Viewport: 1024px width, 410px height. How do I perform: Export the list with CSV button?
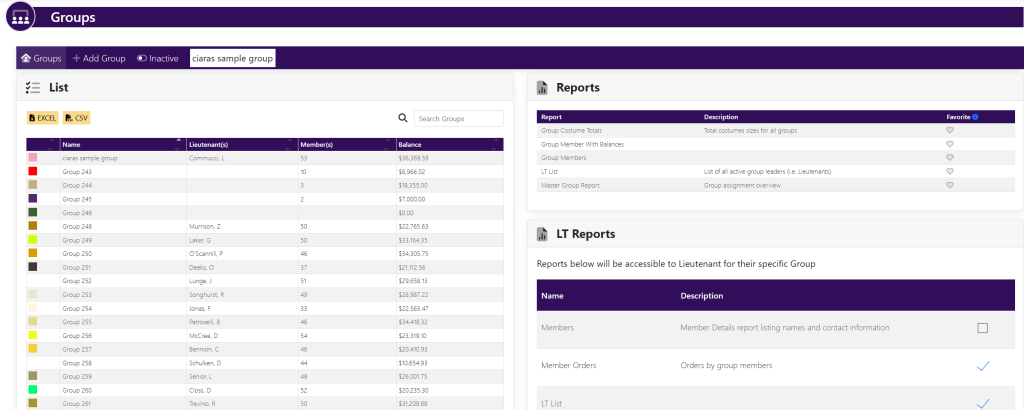[x=77, y=118]
